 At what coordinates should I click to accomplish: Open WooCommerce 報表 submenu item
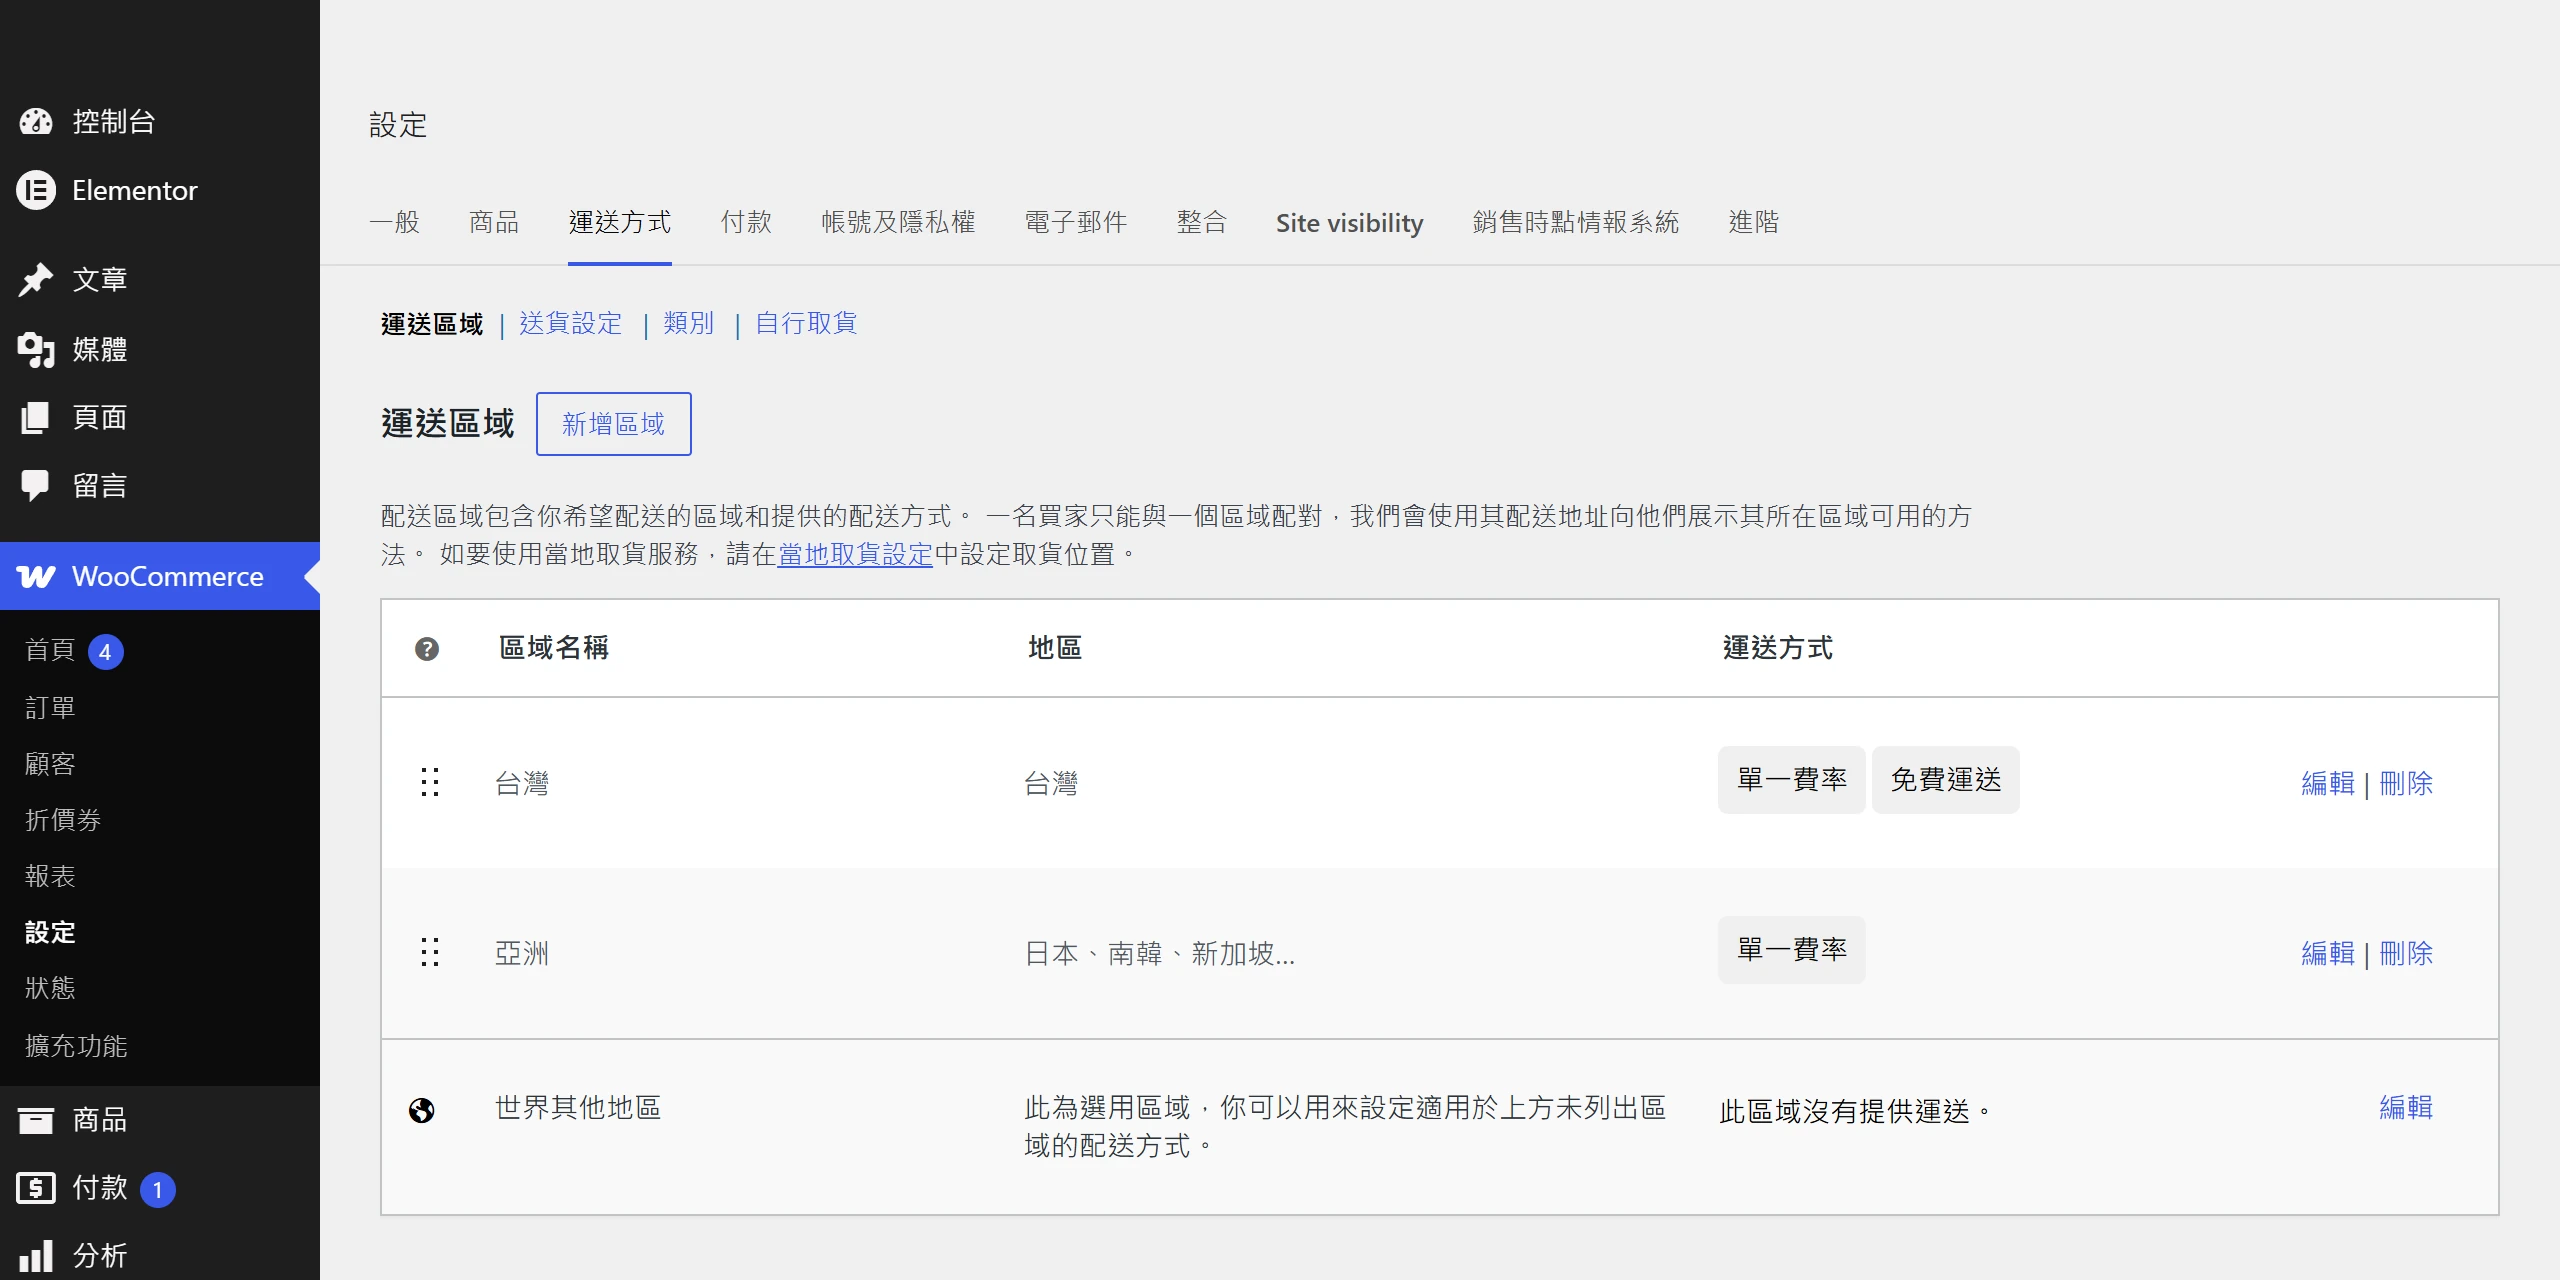tap(50, 876)
